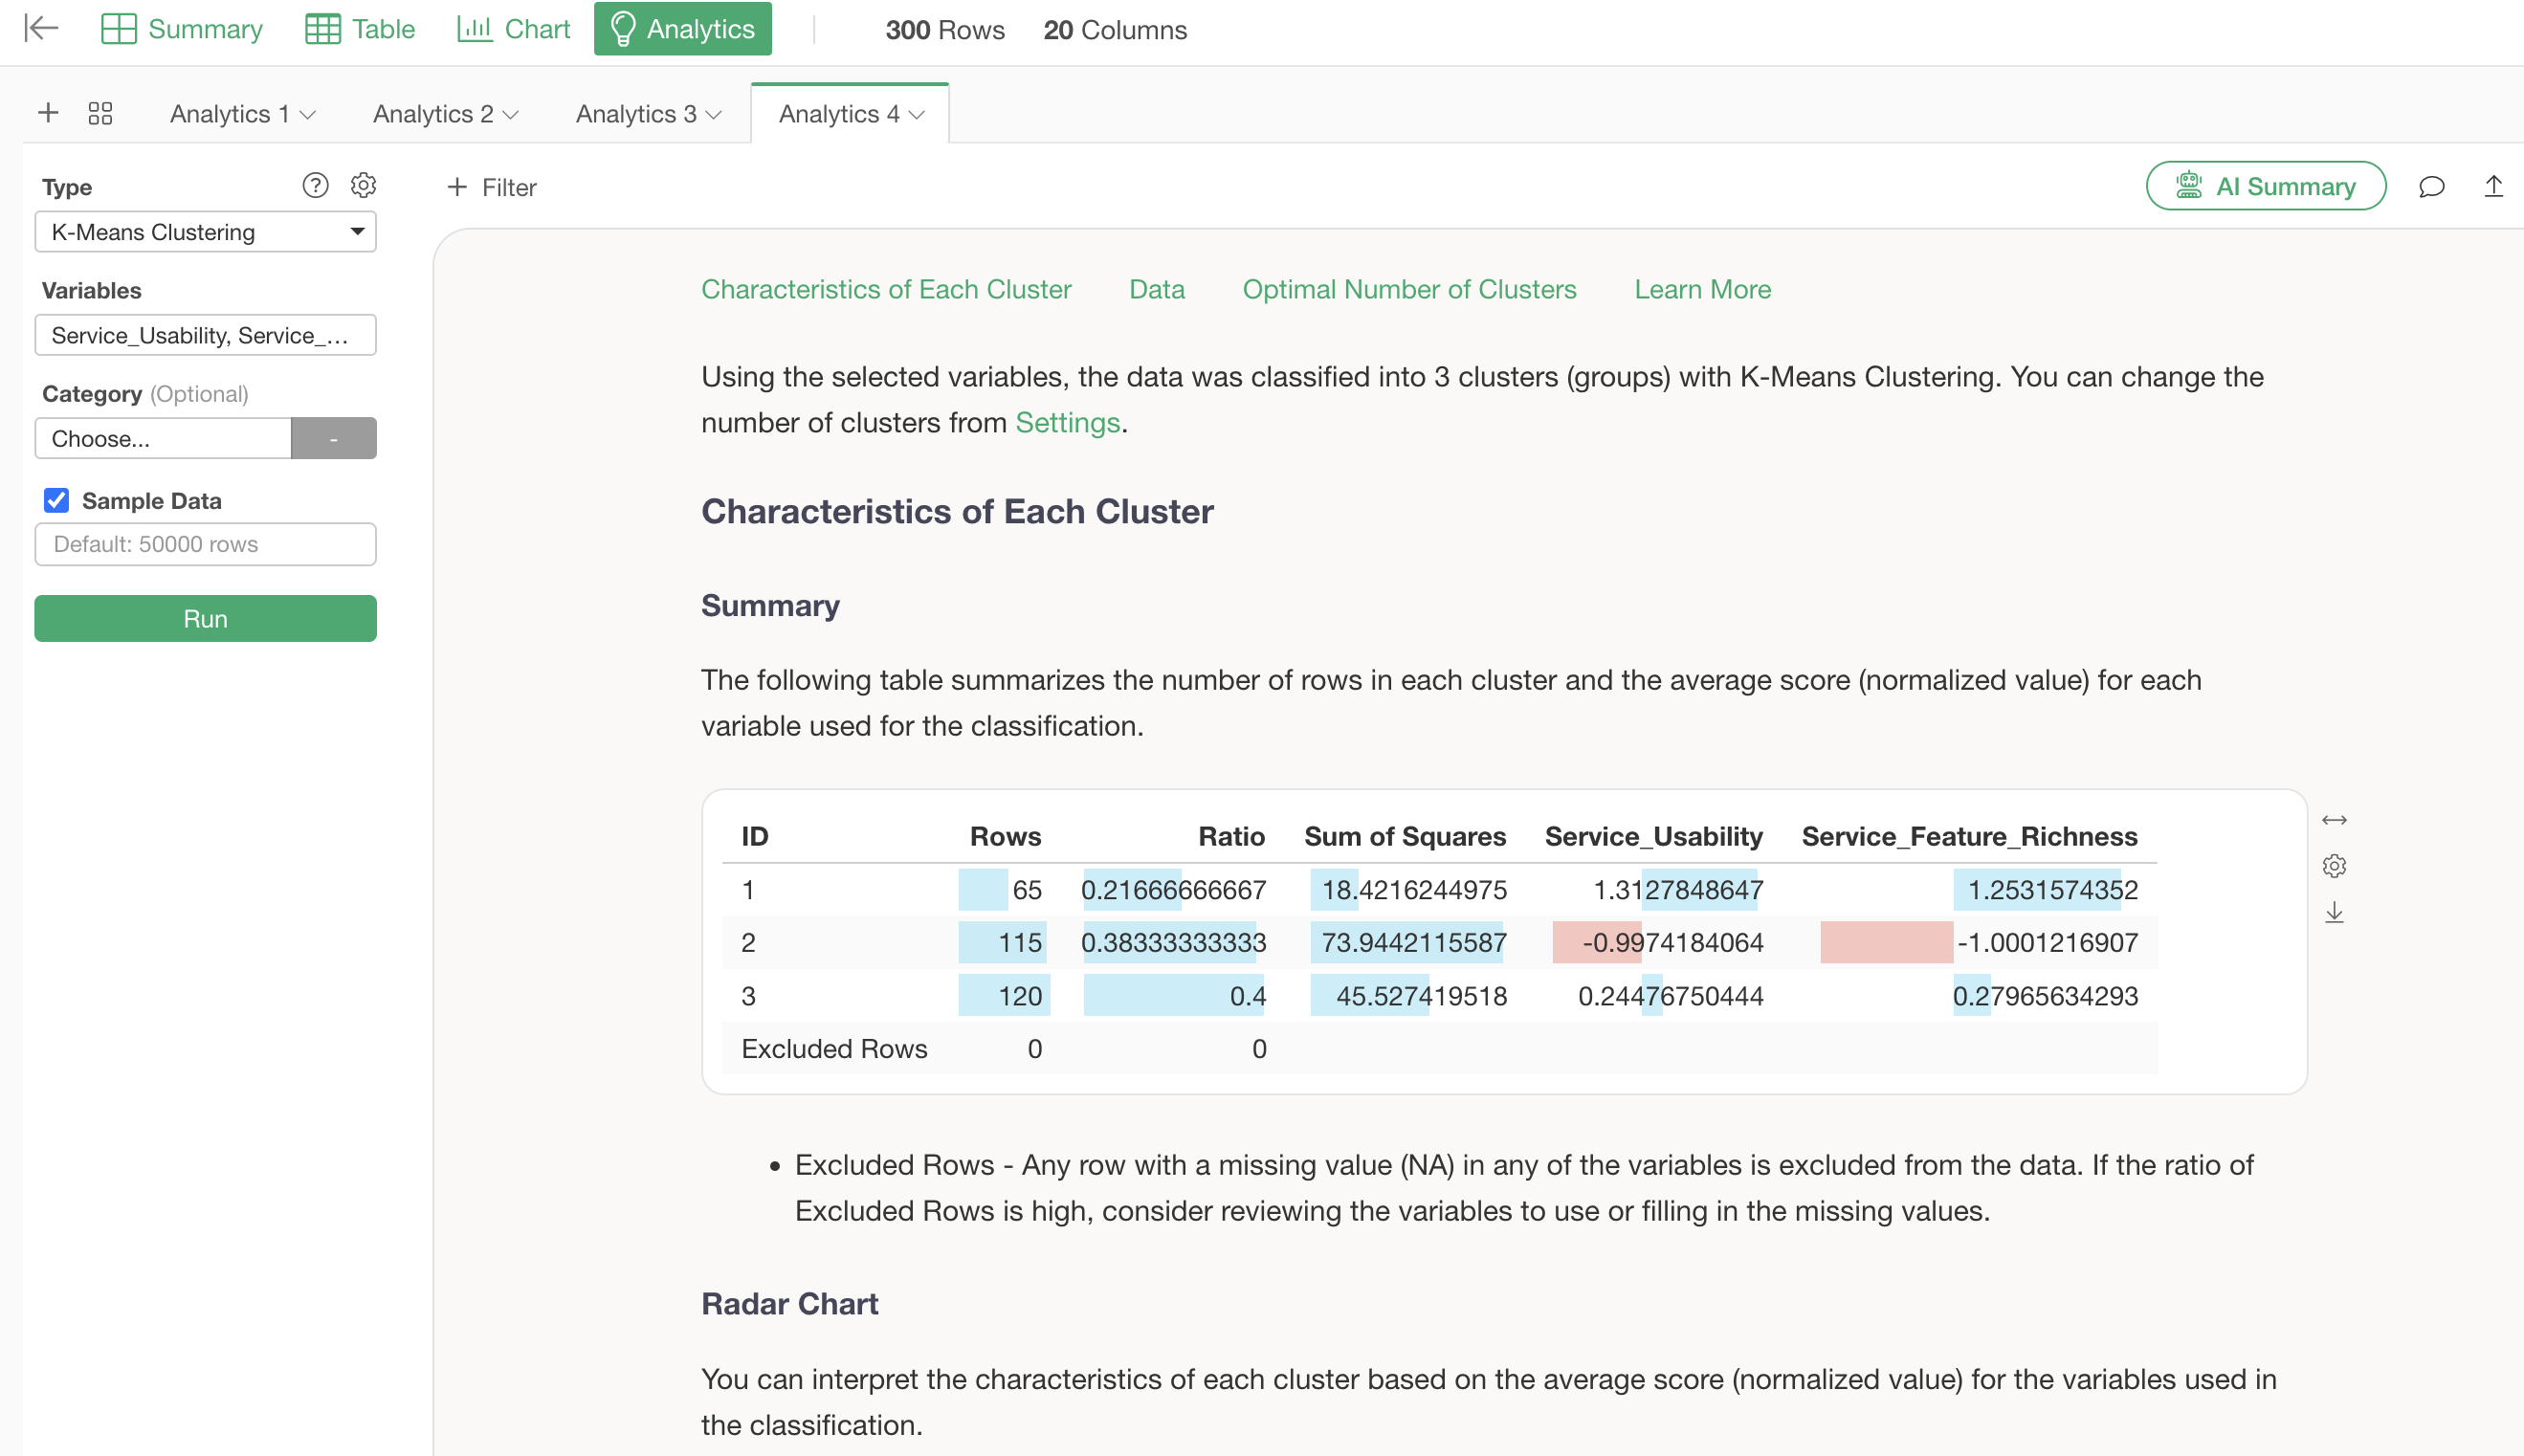Open the Category Choose... selector
Image resolution: width=2524 pixels, height=1456 pixels.
[x=163, y=438]
